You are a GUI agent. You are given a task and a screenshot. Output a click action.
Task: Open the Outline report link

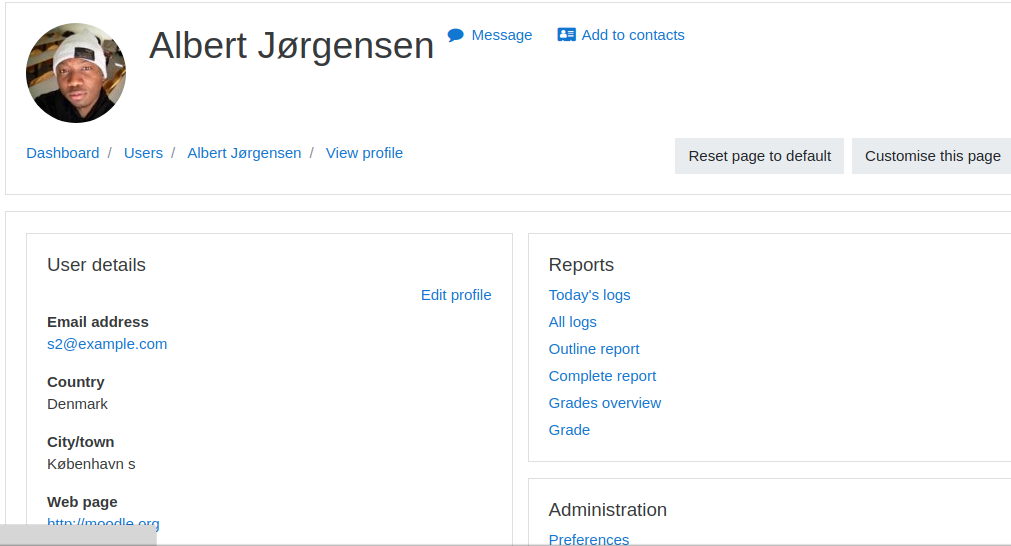click(594, 349)
